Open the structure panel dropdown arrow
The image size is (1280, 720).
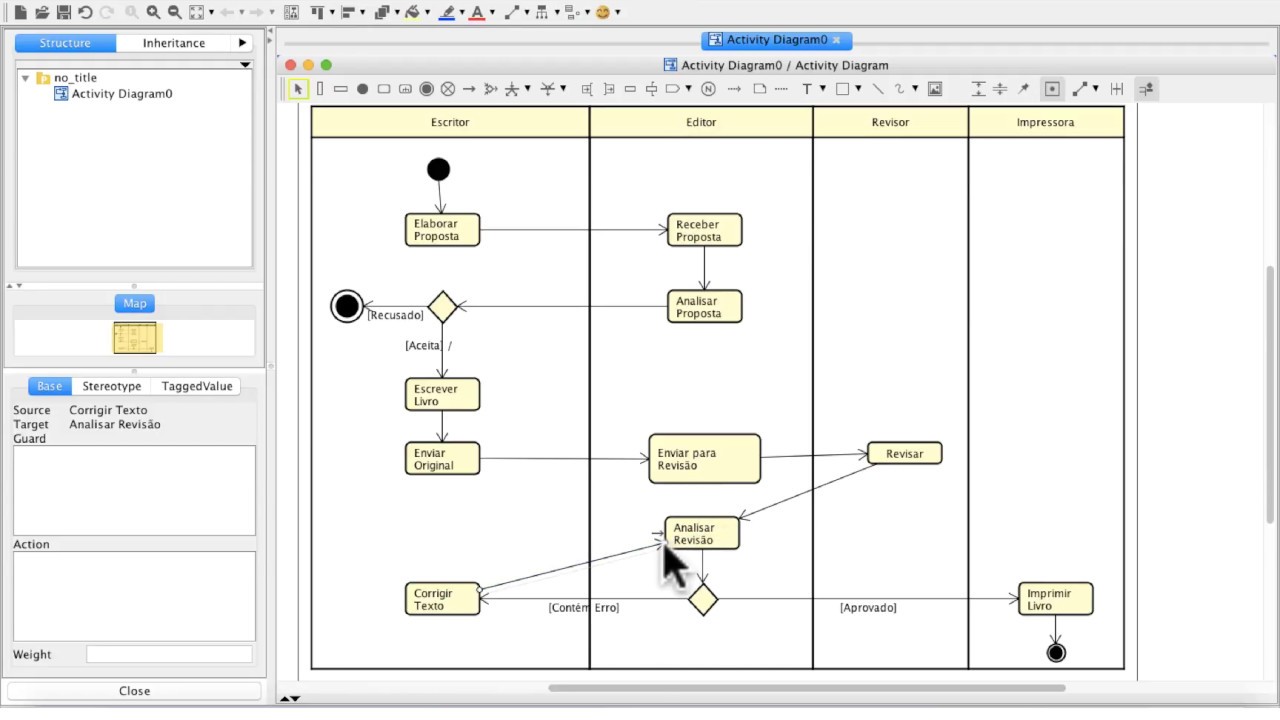(245, 65)
